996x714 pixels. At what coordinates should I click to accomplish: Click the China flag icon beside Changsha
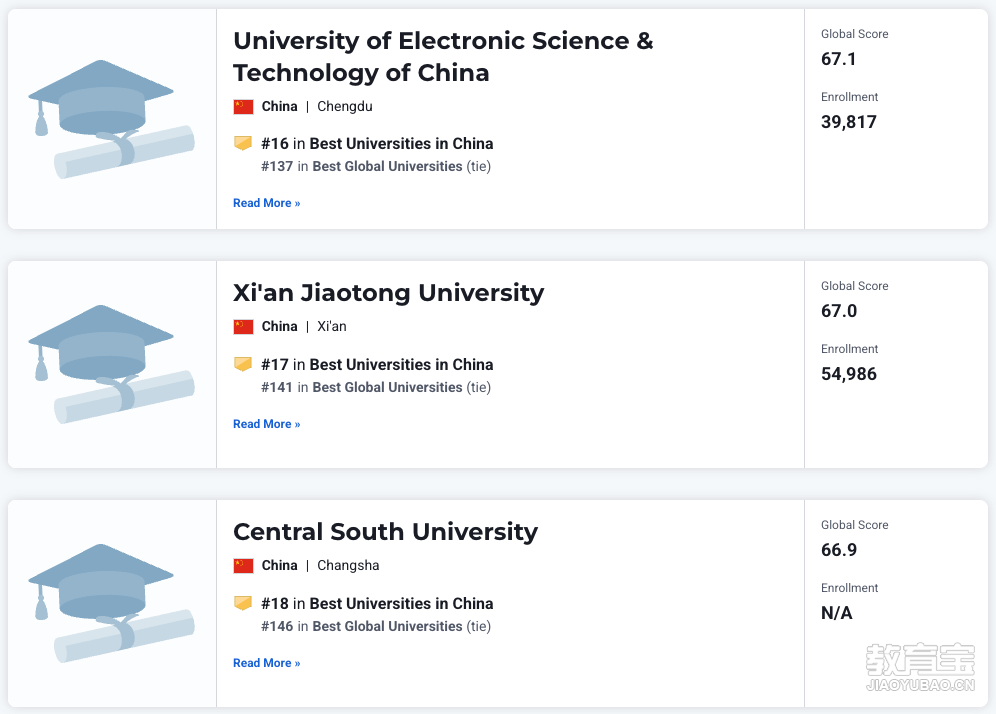[243, 565]
